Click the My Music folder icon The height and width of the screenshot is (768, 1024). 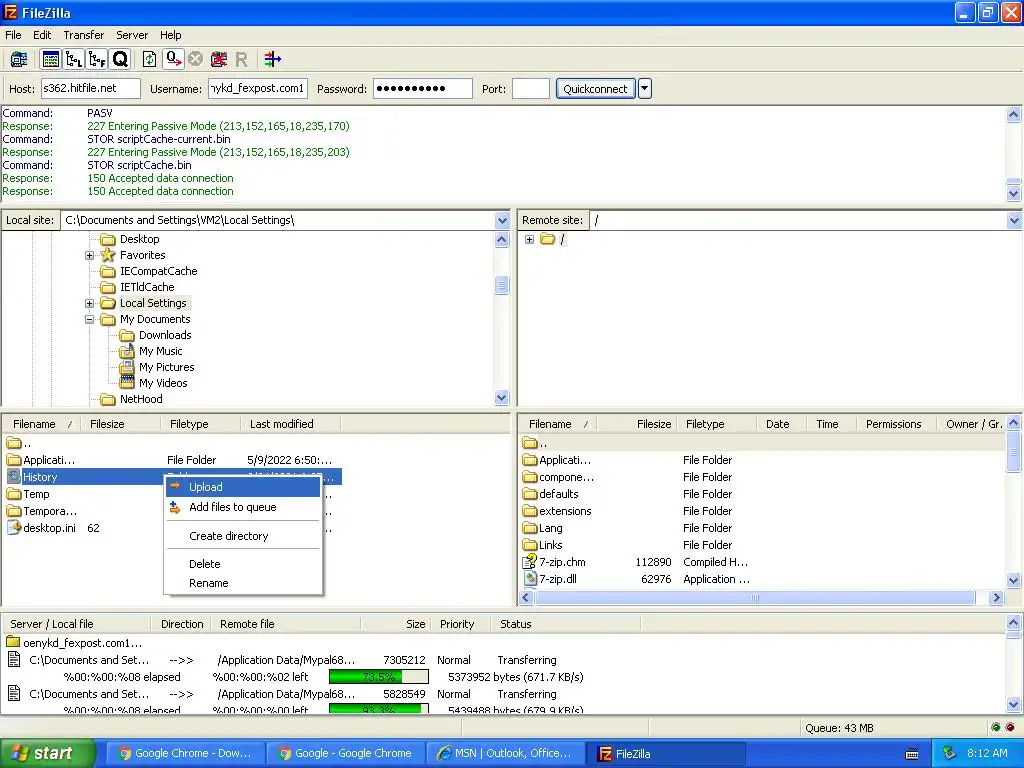click(127, 351)
